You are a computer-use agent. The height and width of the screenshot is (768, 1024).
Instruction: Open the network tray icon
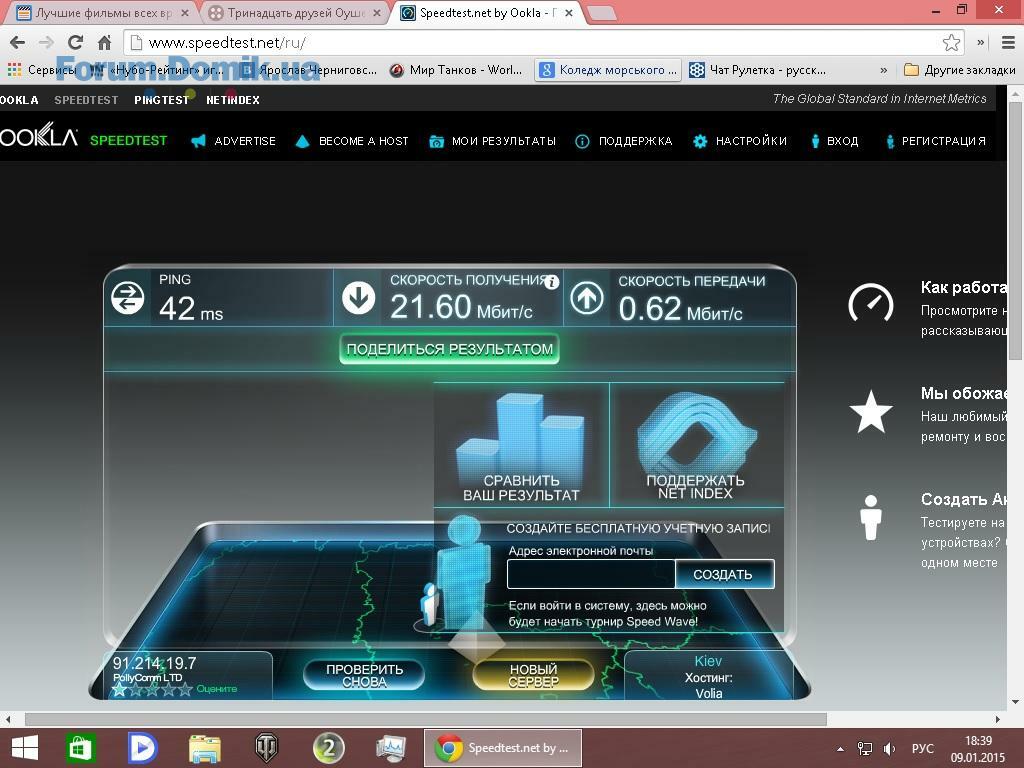tap(865, 749)
